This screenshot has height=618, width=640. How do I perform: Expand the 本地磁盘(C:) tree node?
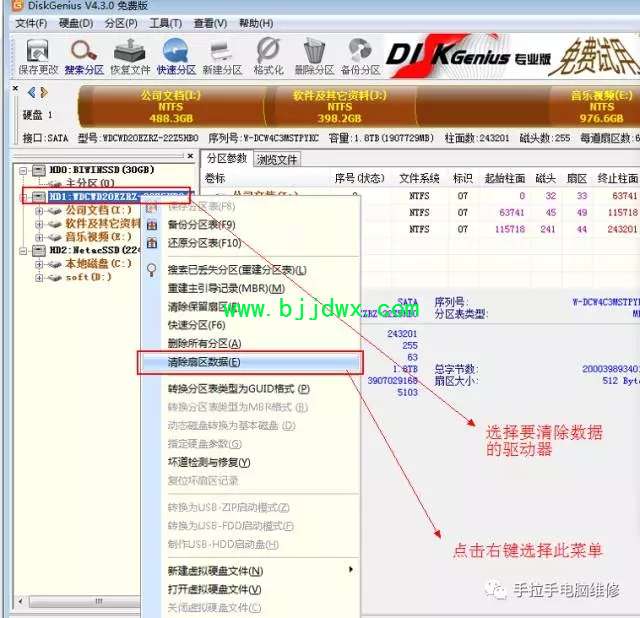[39, 264]
